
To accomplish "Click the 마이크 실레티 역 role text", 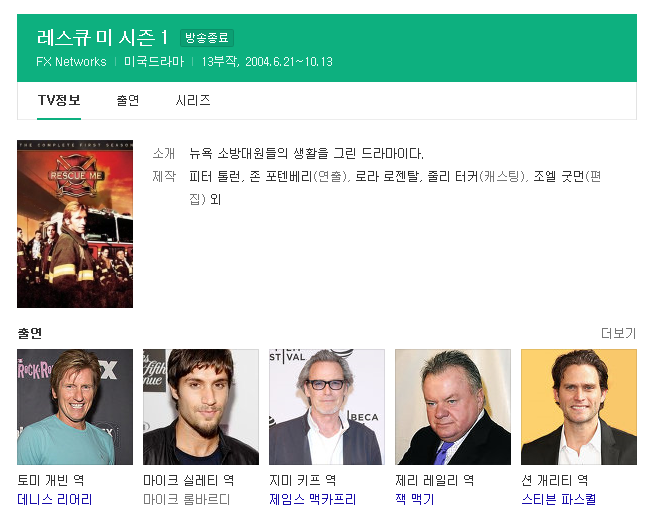I will click(189, 480).
